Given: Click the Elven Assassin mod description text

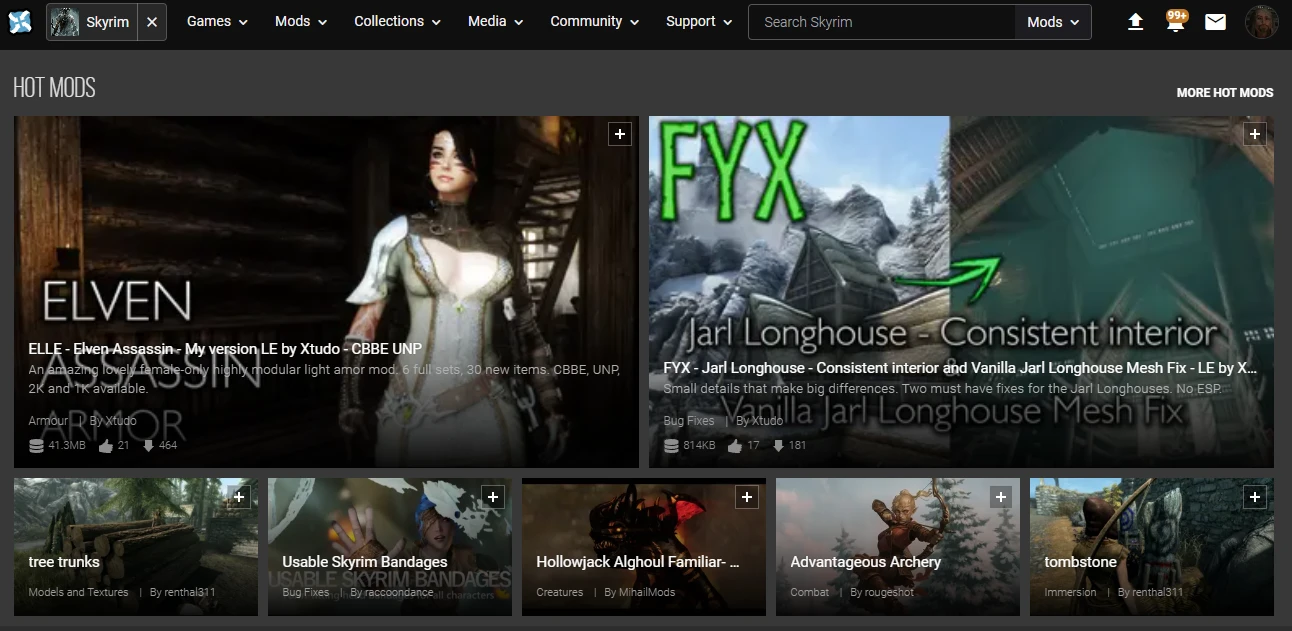Looking at the screenshot, I should [325, 379].
